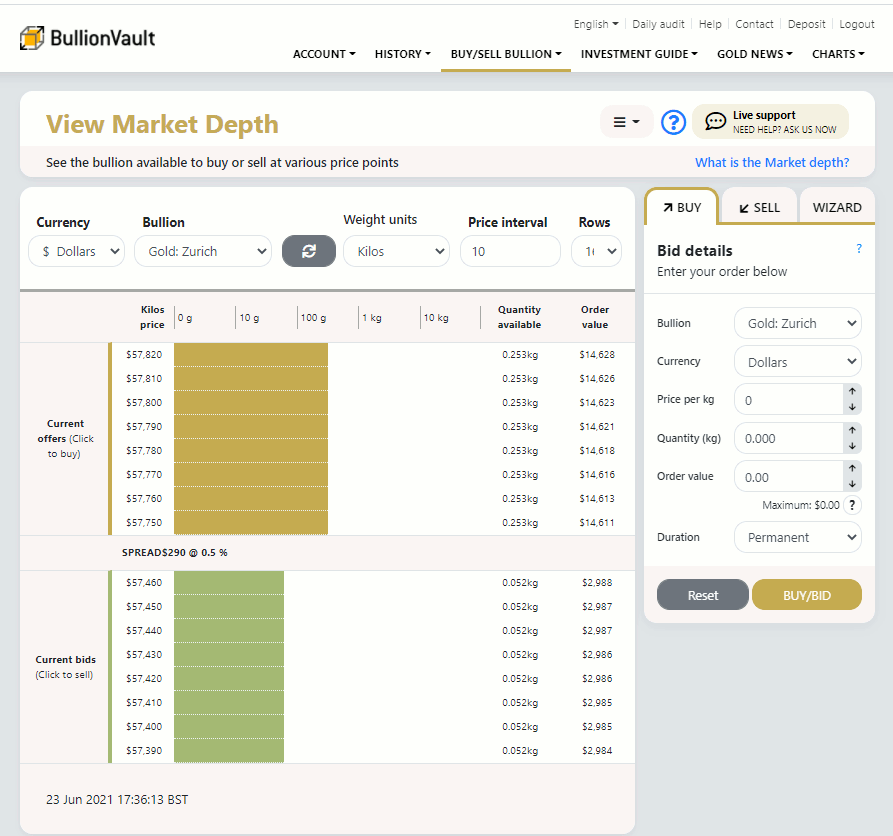
Task: Open the Daily audit link
Action: click(658, 24)
